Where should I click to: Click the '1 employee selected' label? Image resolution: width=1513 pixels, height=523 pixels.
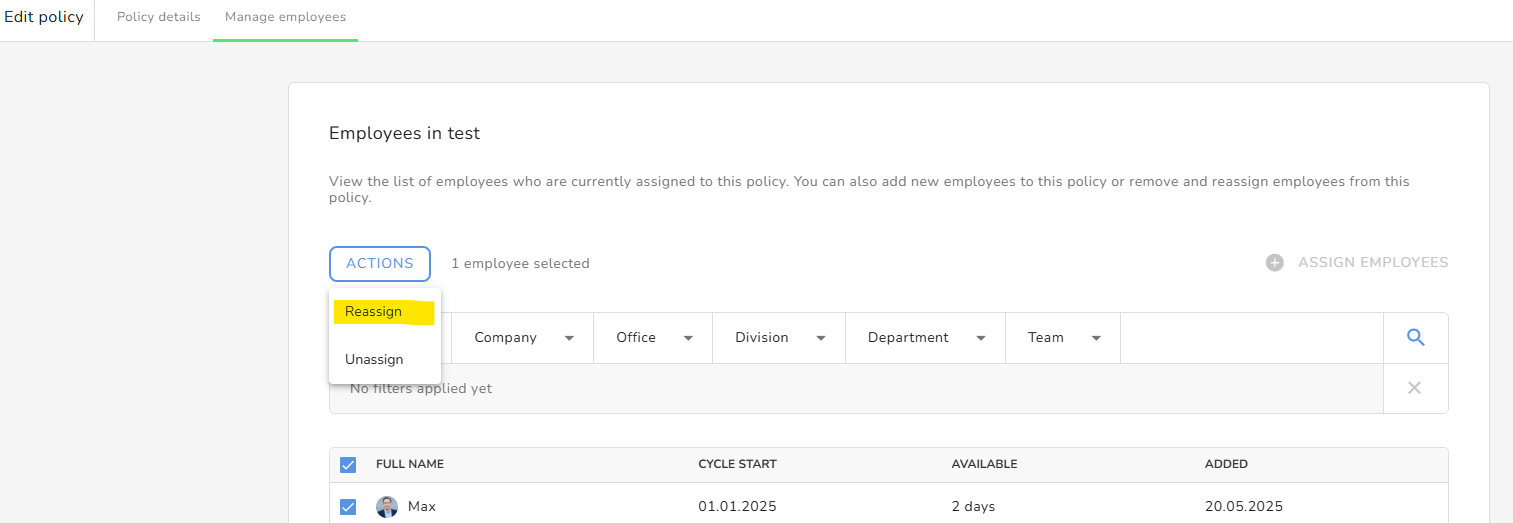[520, 264]
